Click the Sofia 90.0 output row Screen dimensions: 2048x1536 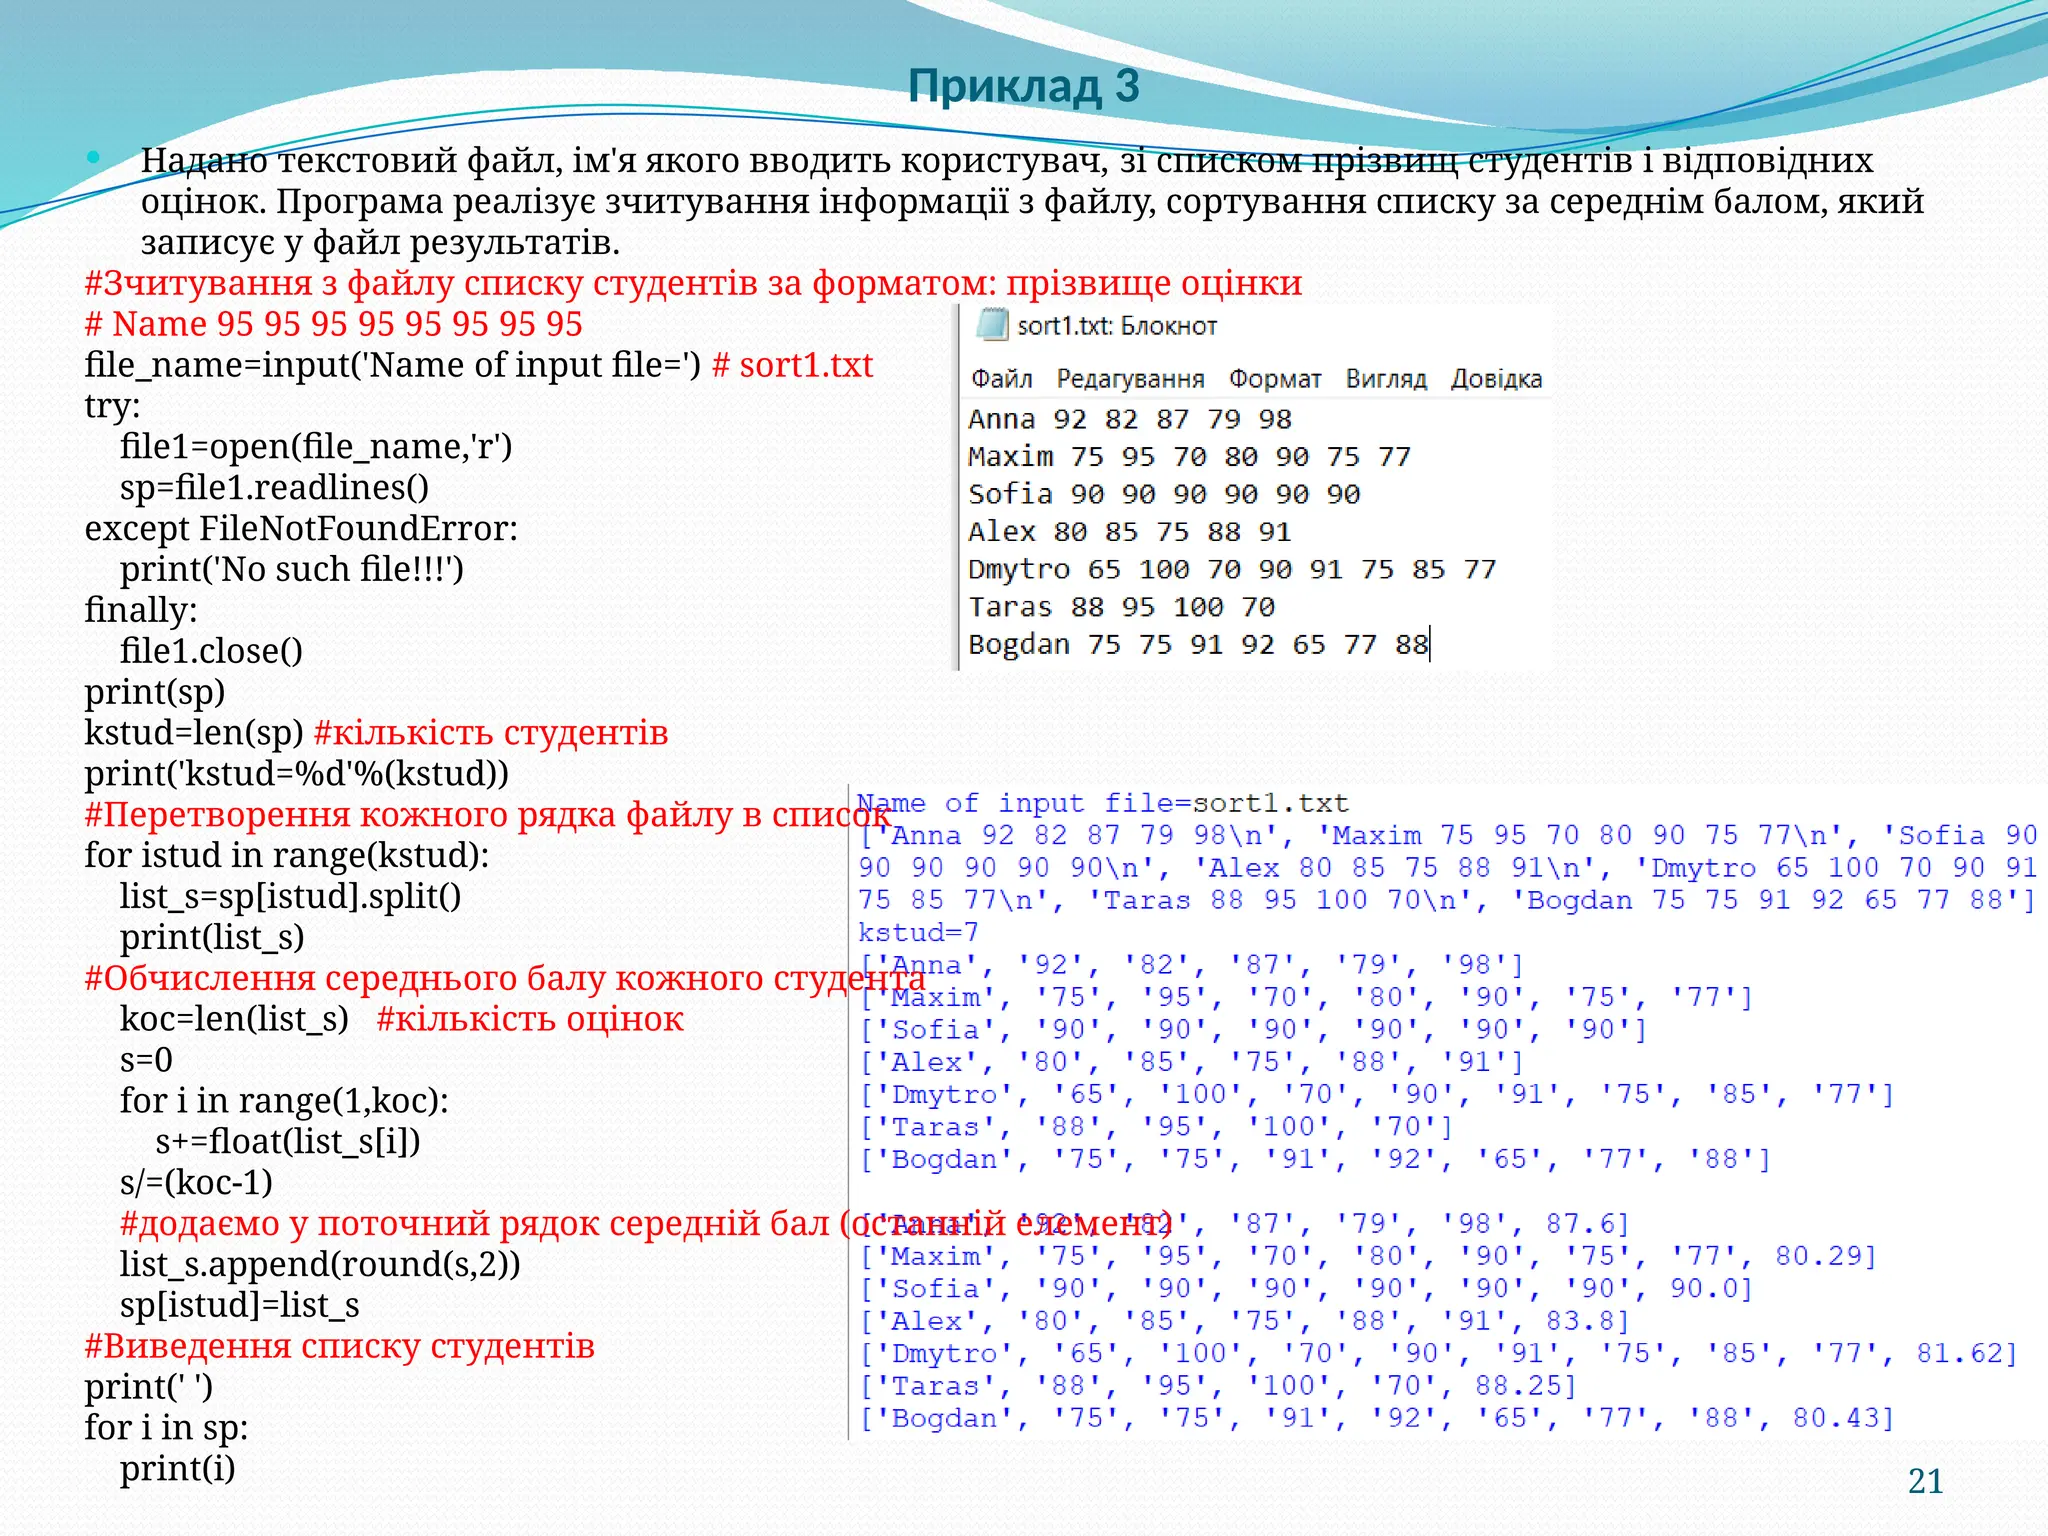pos(1305,1289)
